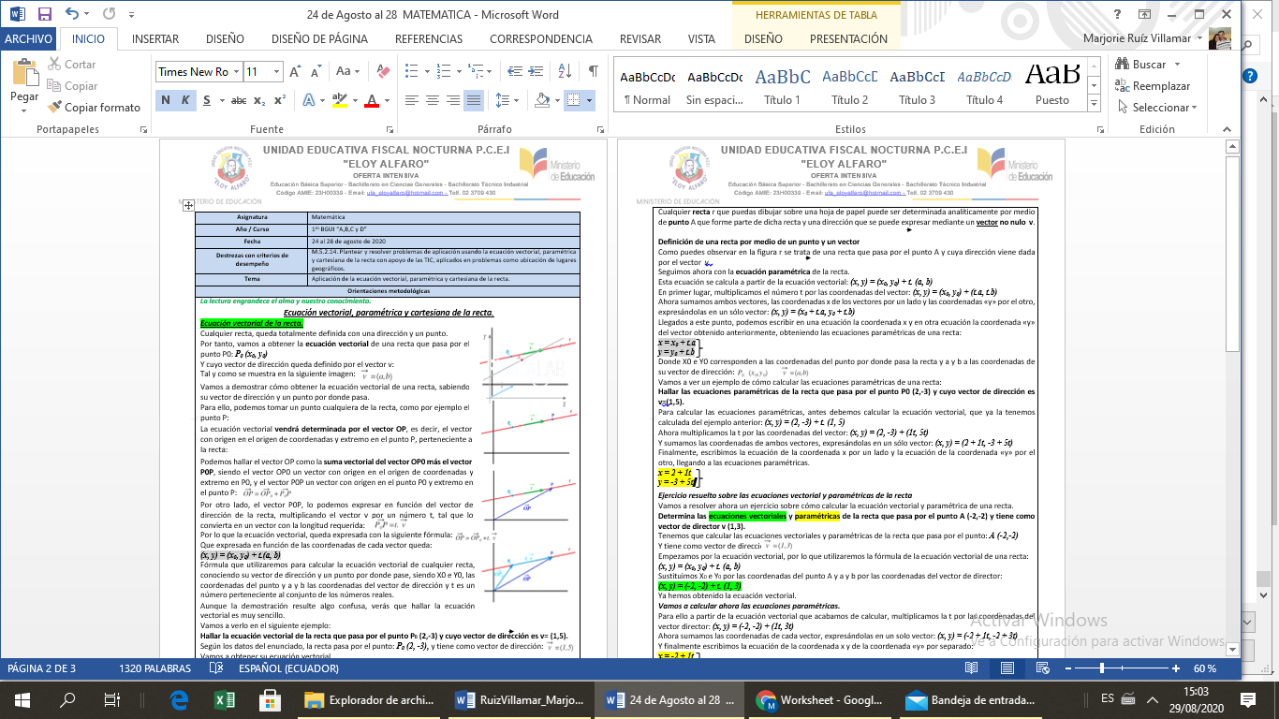
Task: Open the Windows notification center
Action: click(x=1248, y=700)
